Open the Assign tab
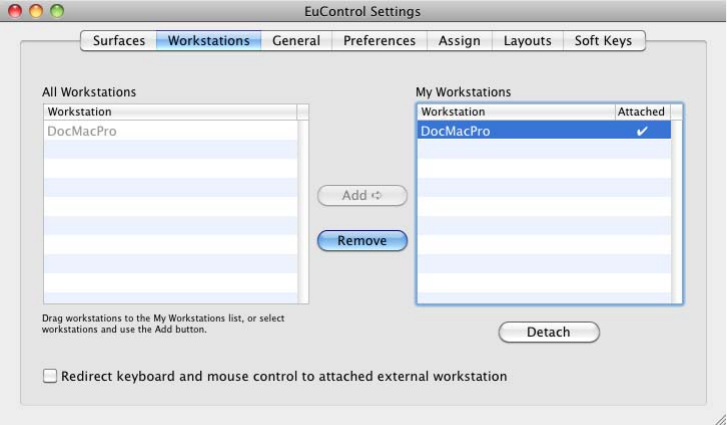Image resolution: width=727 pixels, height=425 pixels. [459, 41]
